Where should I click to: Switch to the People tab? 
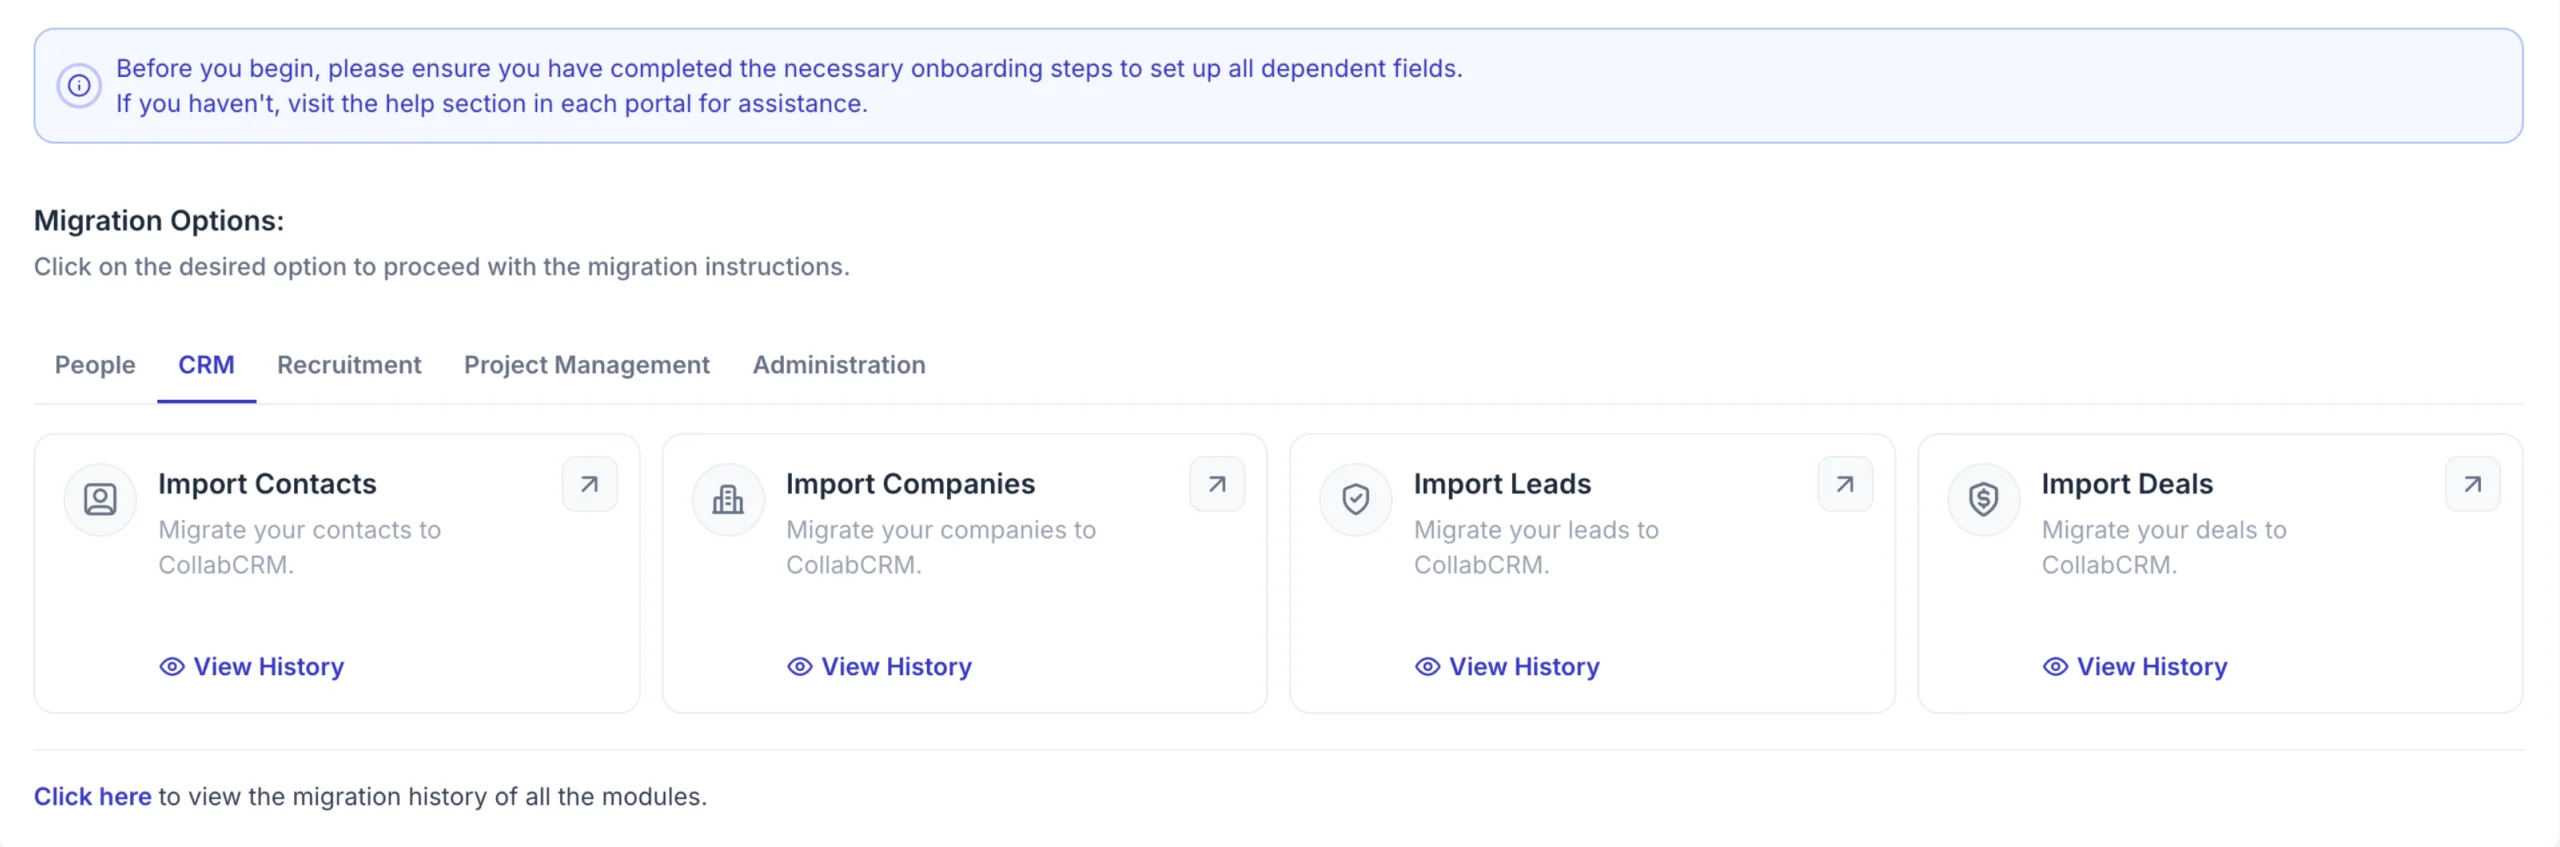[95, 365]
